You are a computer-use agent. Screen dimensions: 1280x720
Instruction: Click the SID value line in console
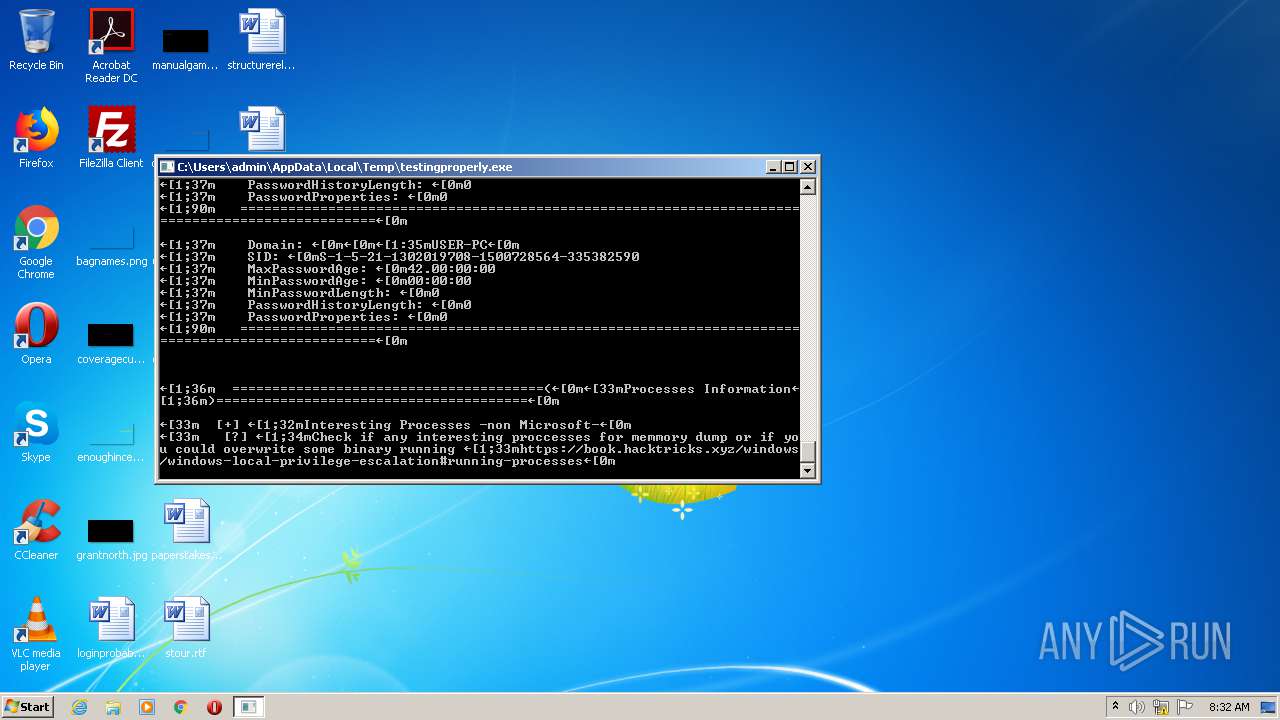click(x=400, y=257)
